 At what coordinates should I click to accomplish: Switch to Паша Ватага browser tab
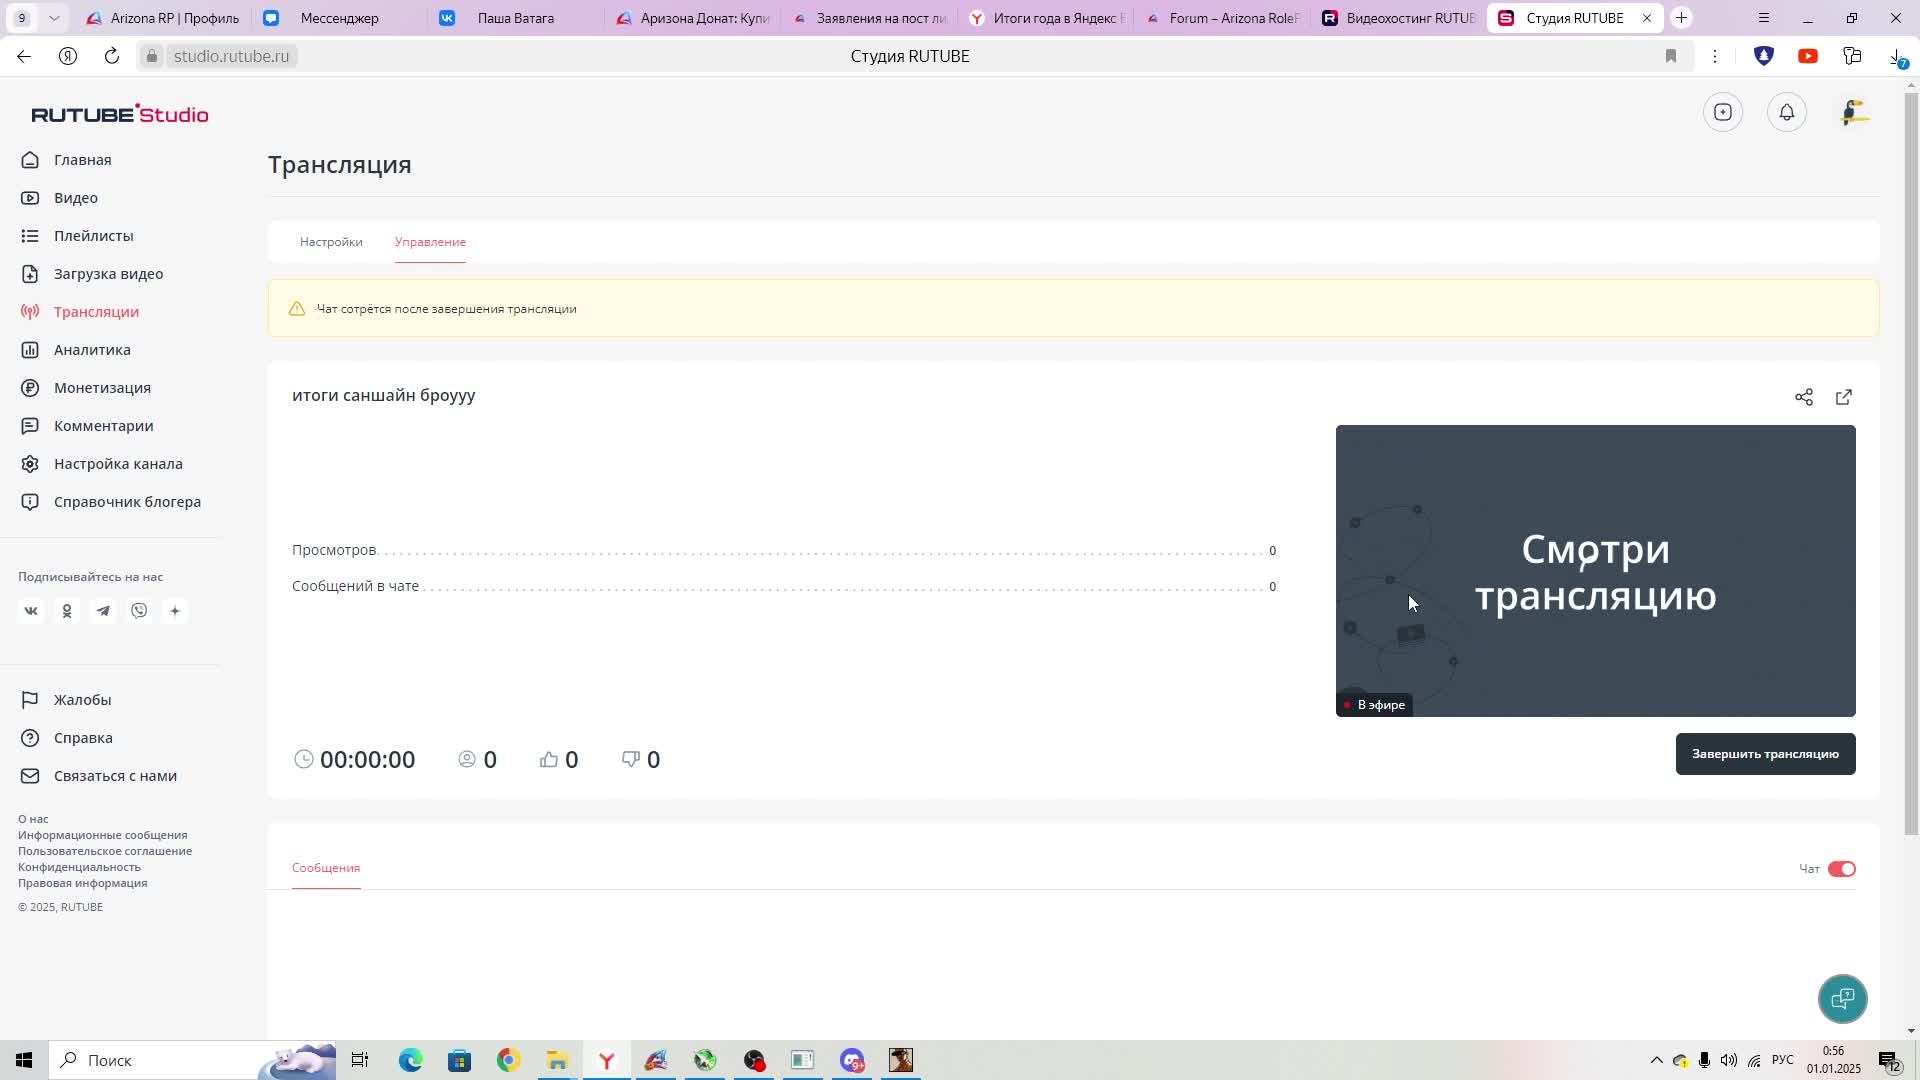pyautogui.click(x=515, y=18)
